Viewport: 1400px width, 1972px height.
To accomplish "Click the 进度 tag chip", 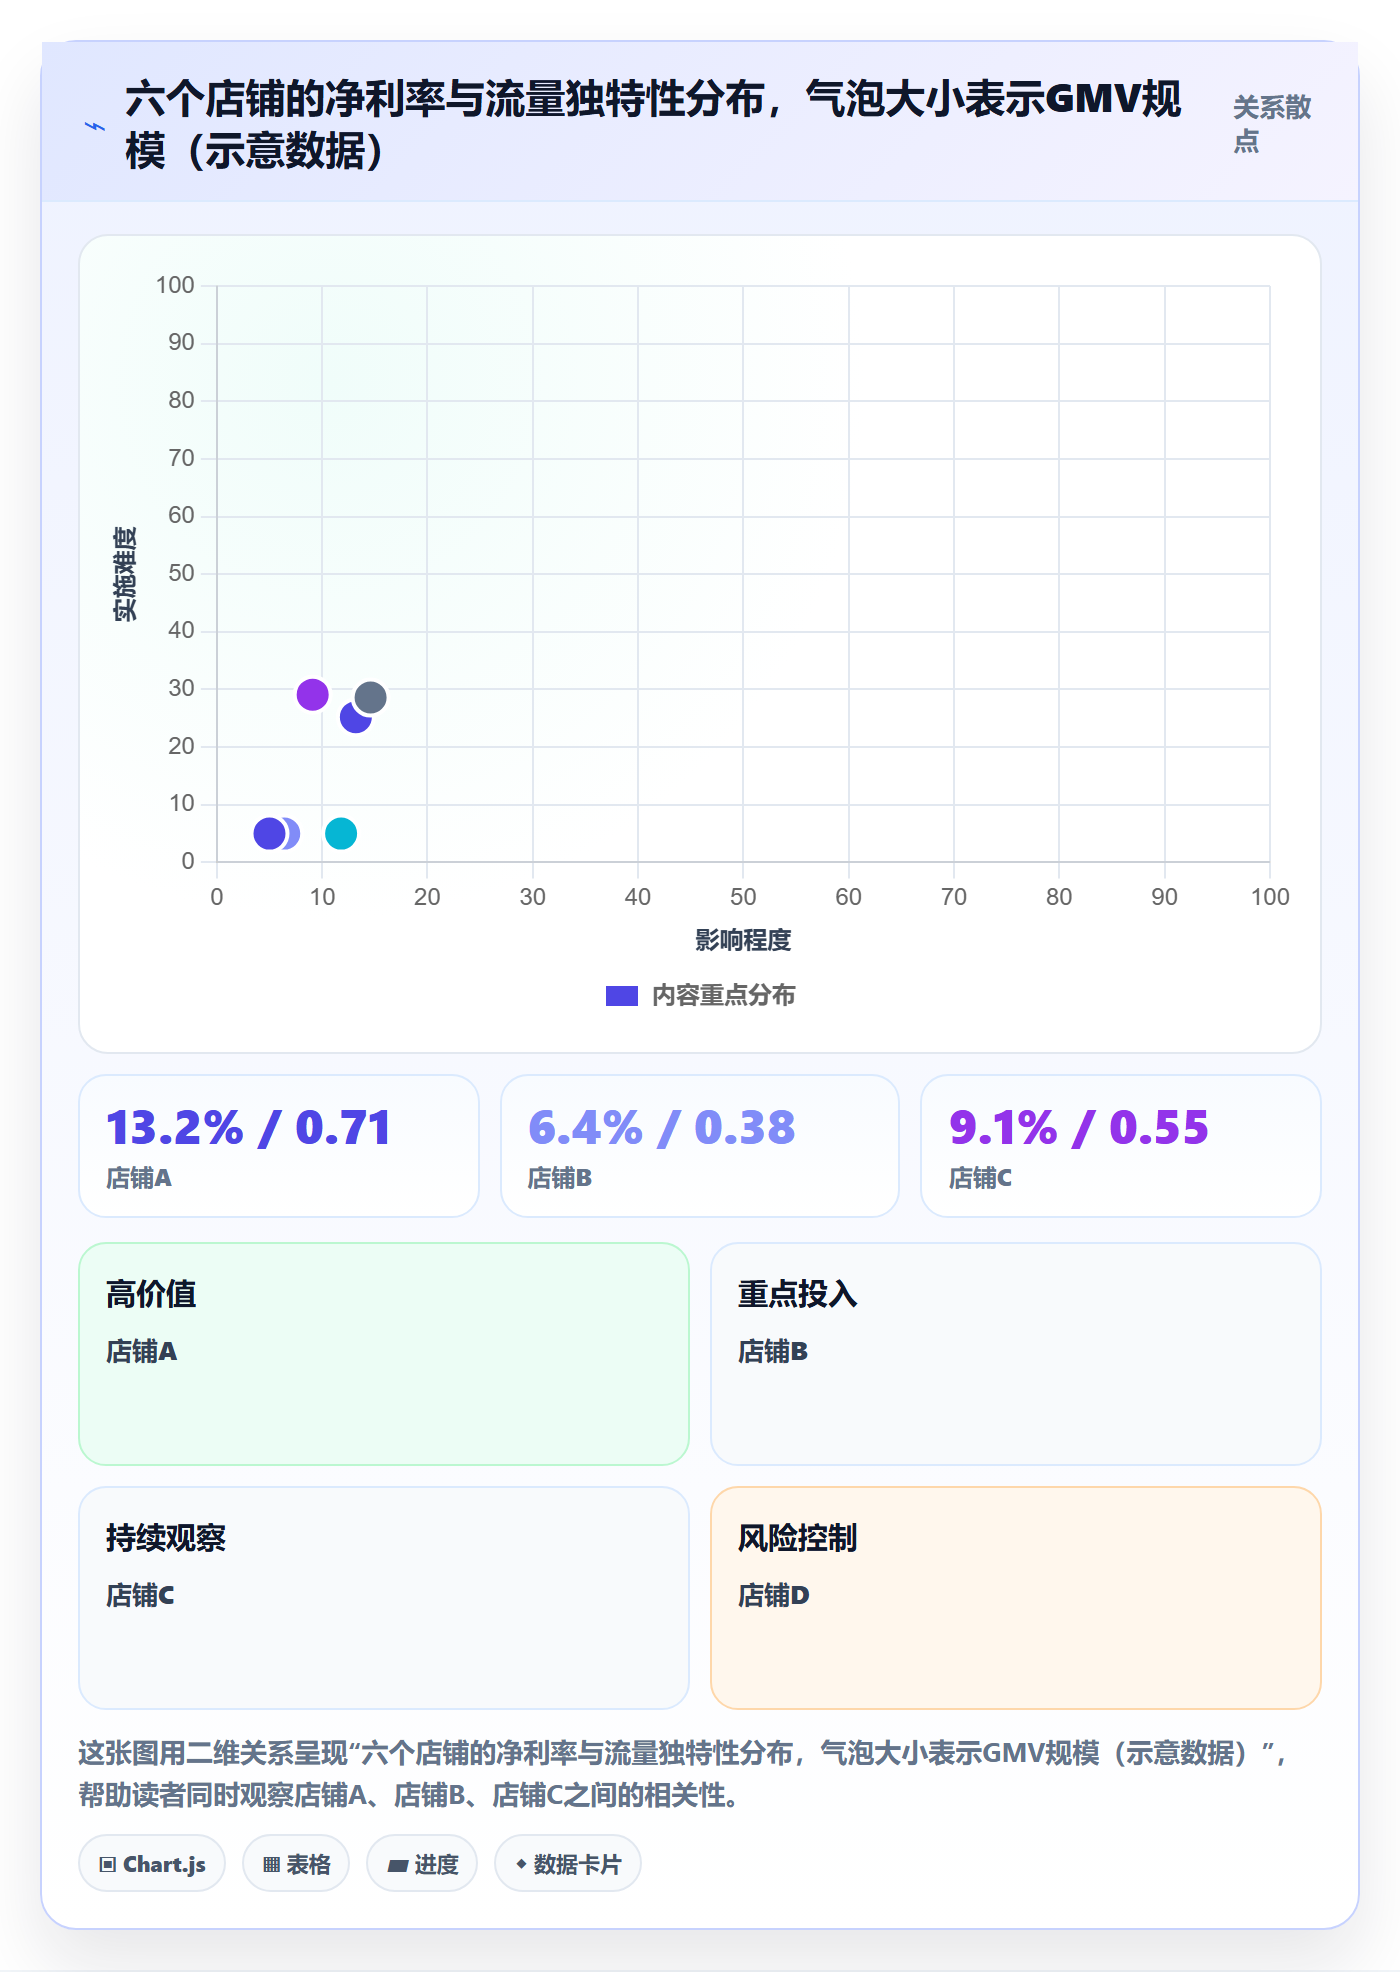I will coord(422,1864).
